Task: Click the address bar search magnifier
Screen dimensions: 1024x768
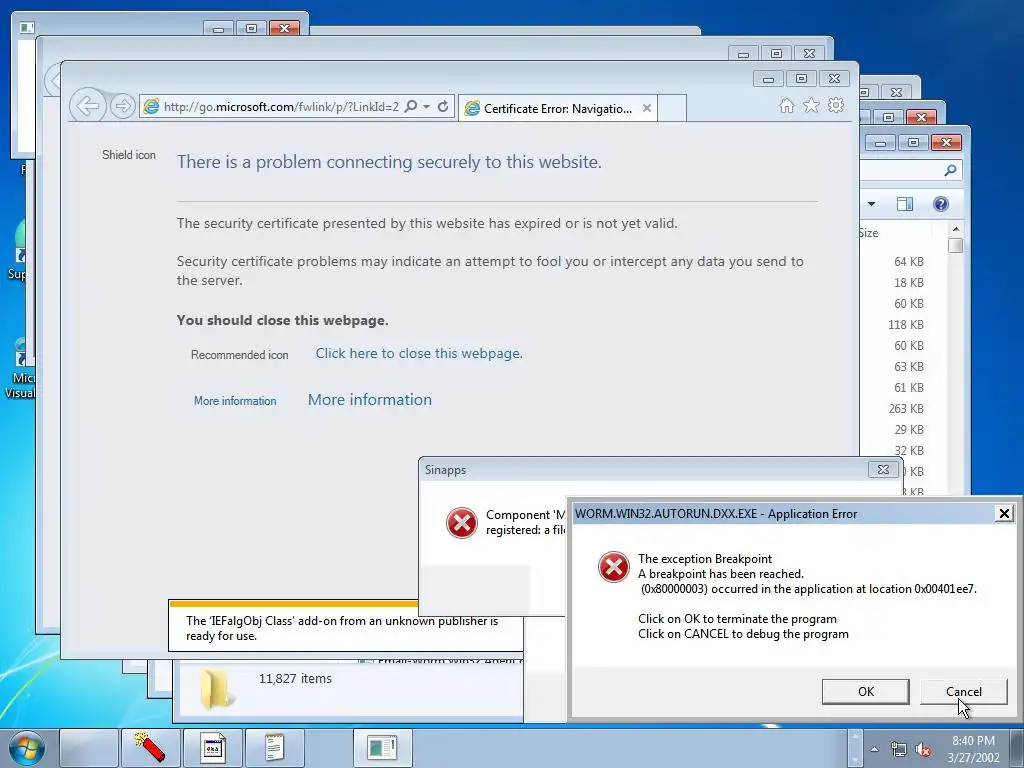Action: 411,106
